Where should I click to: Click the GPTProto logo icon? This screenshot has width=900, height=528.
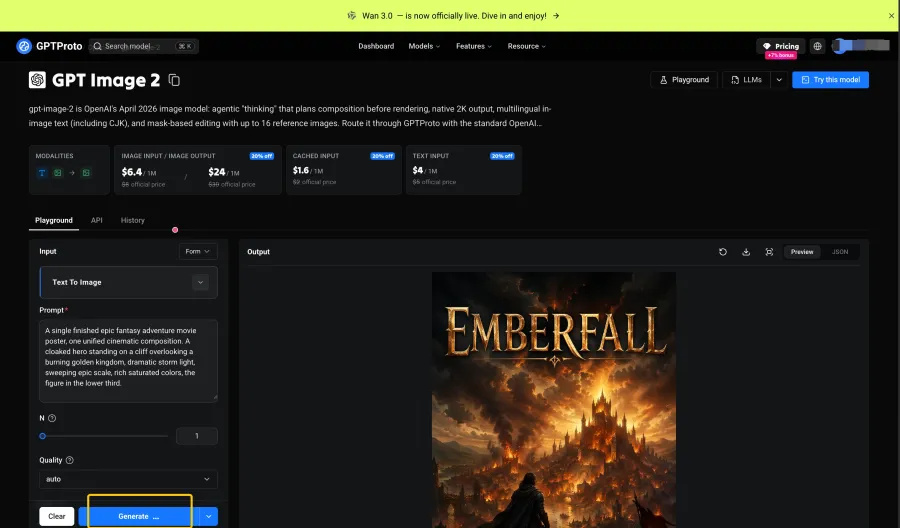tap(24, 46)
